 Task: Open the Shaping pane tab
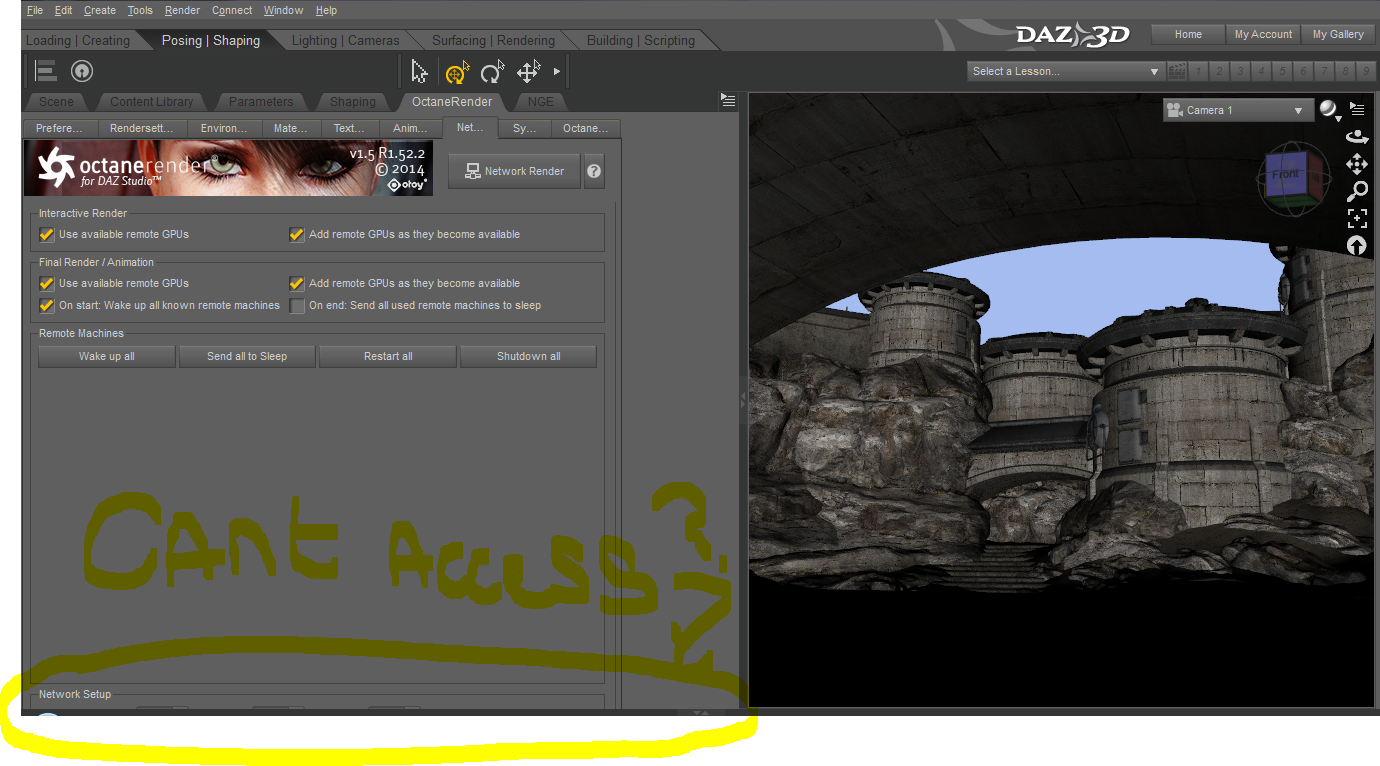pos(353,101)
